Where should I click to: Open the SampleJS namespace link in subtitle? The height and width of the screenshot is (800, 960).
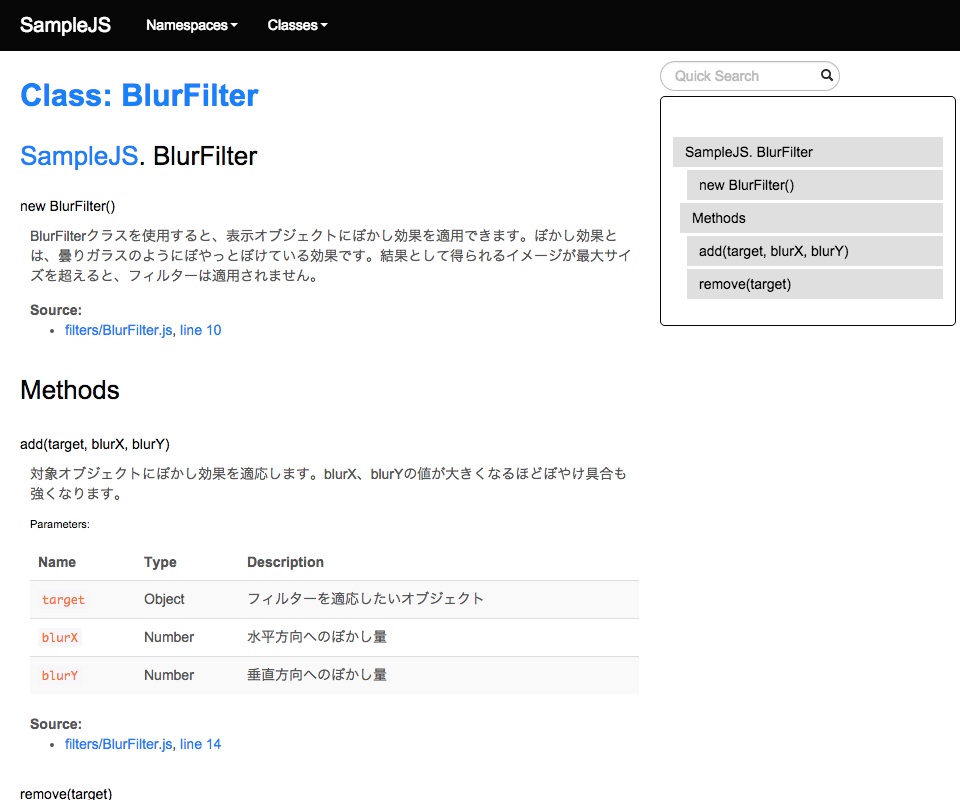[79, 155]
